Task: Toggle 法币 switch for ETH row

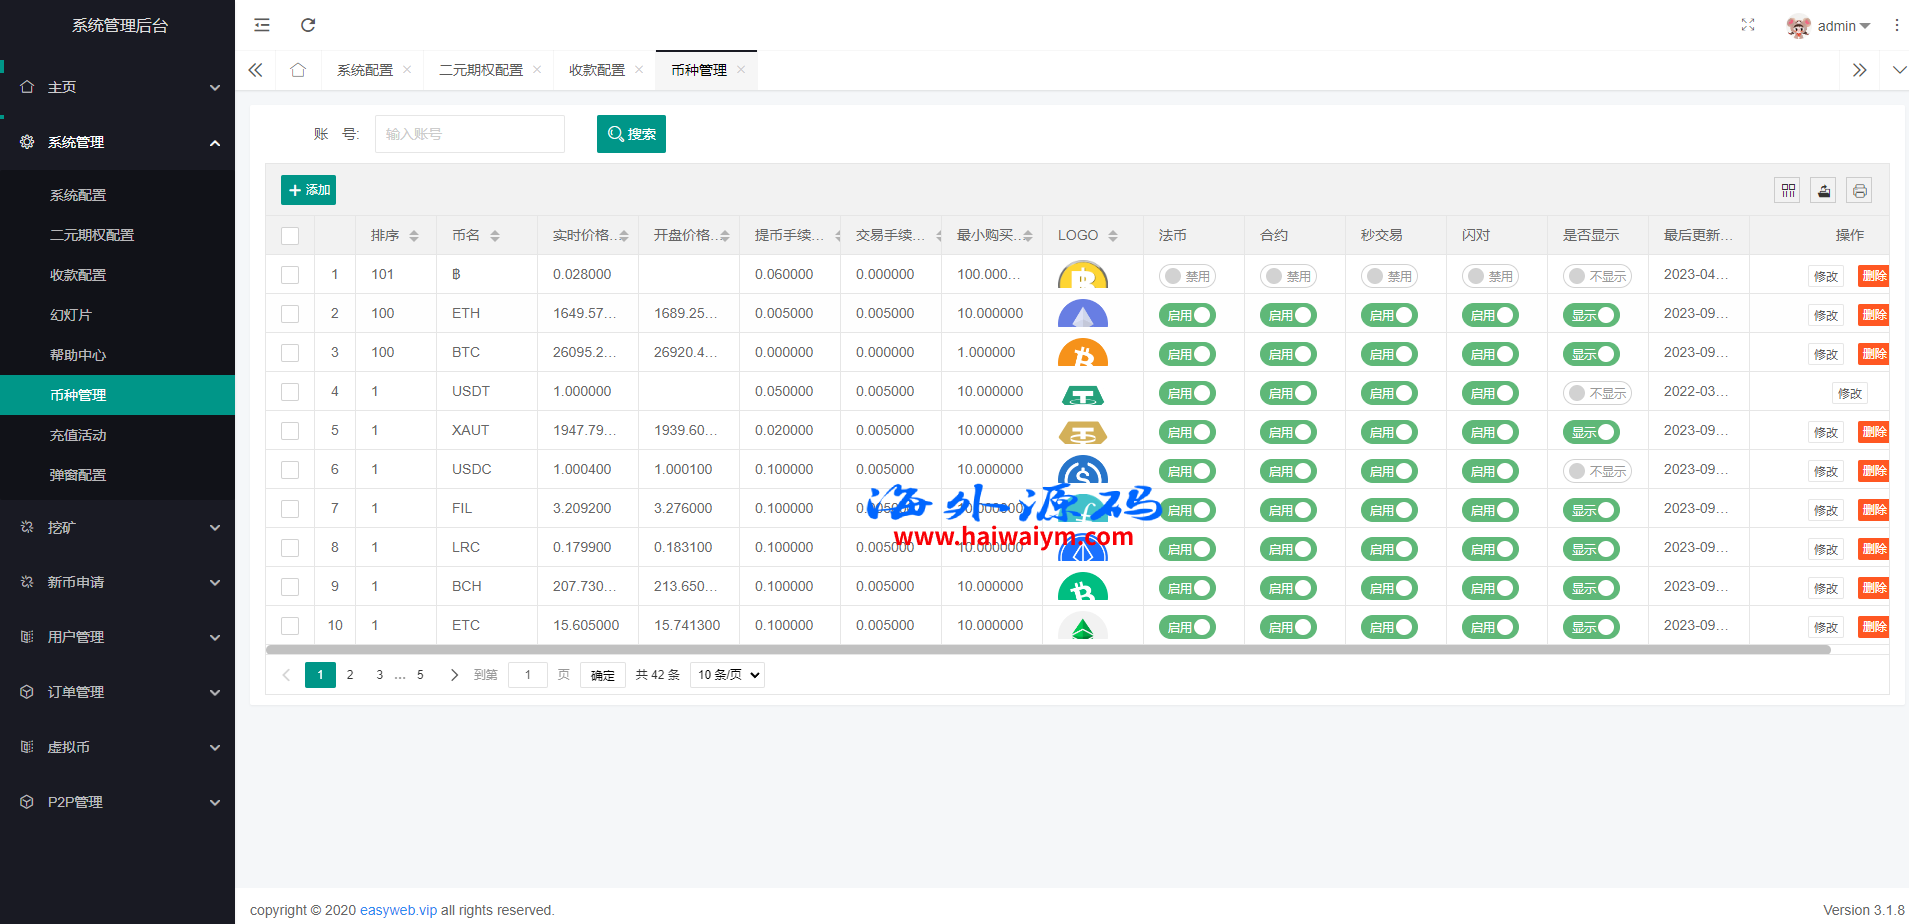Action: coord(1187,315)
